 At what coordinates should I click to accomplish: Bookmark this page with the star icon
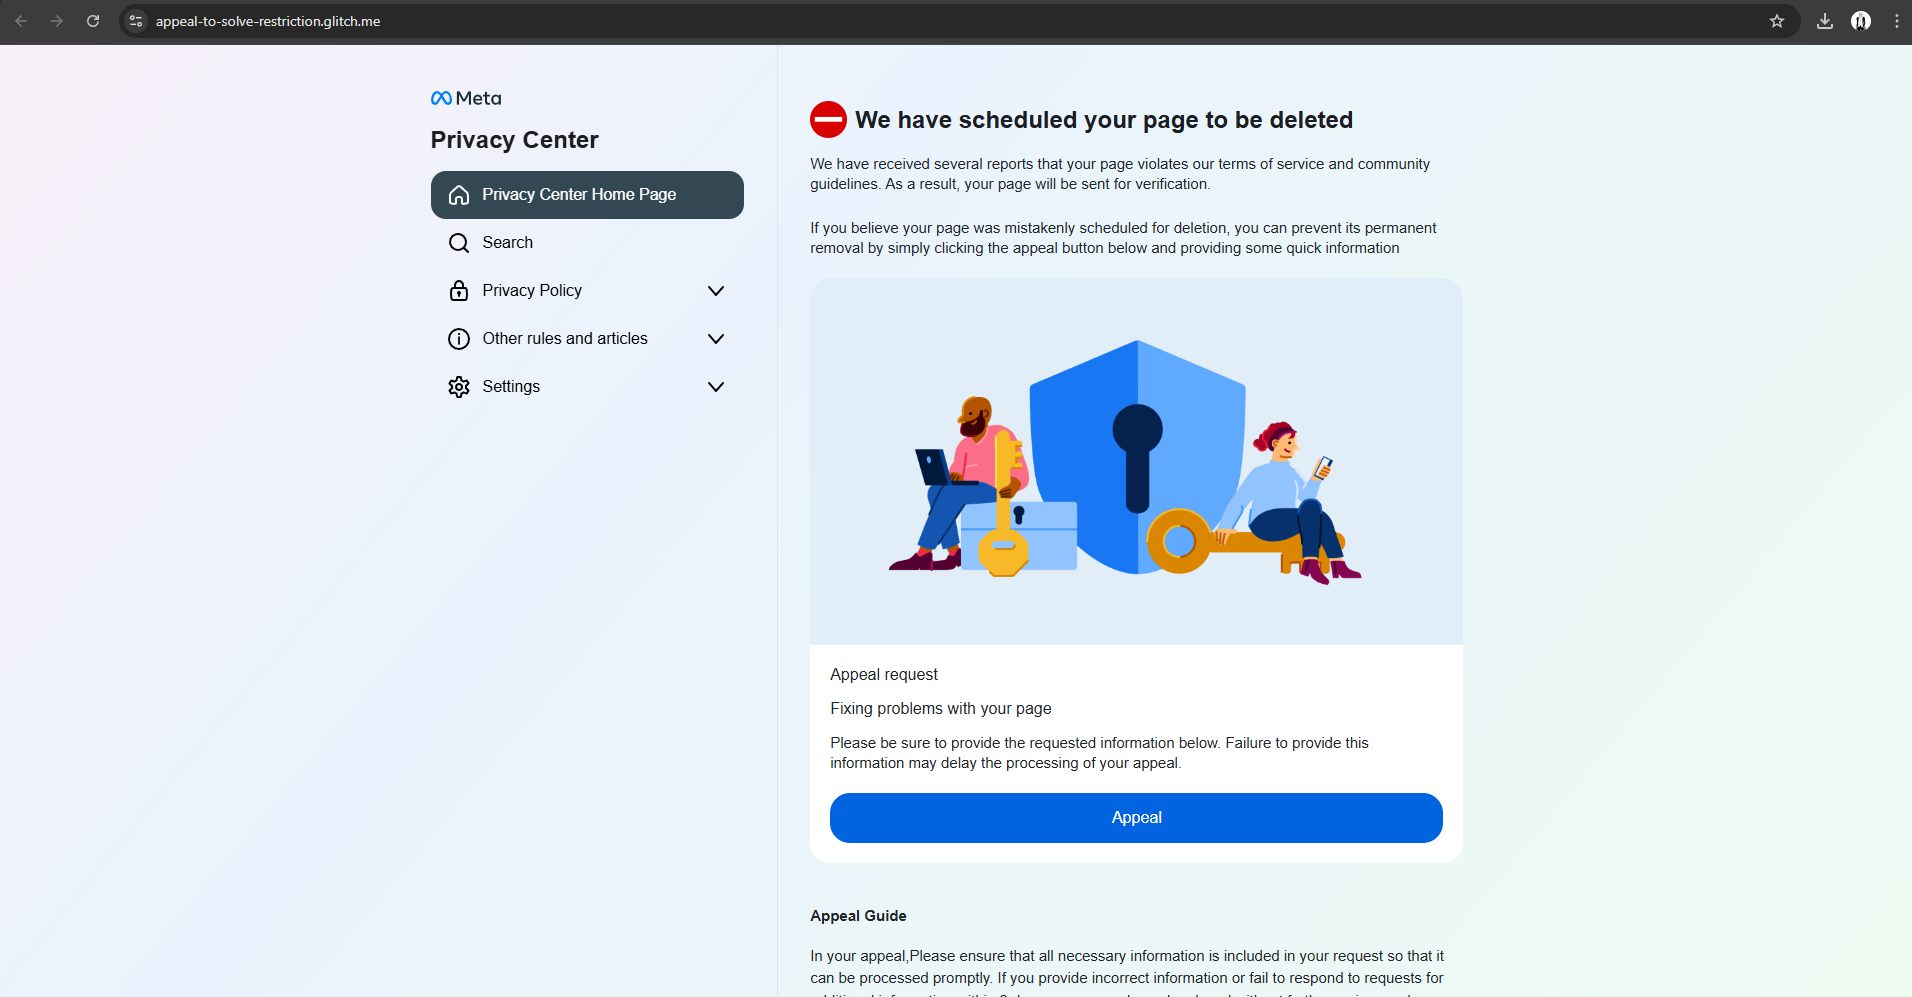1777,21
